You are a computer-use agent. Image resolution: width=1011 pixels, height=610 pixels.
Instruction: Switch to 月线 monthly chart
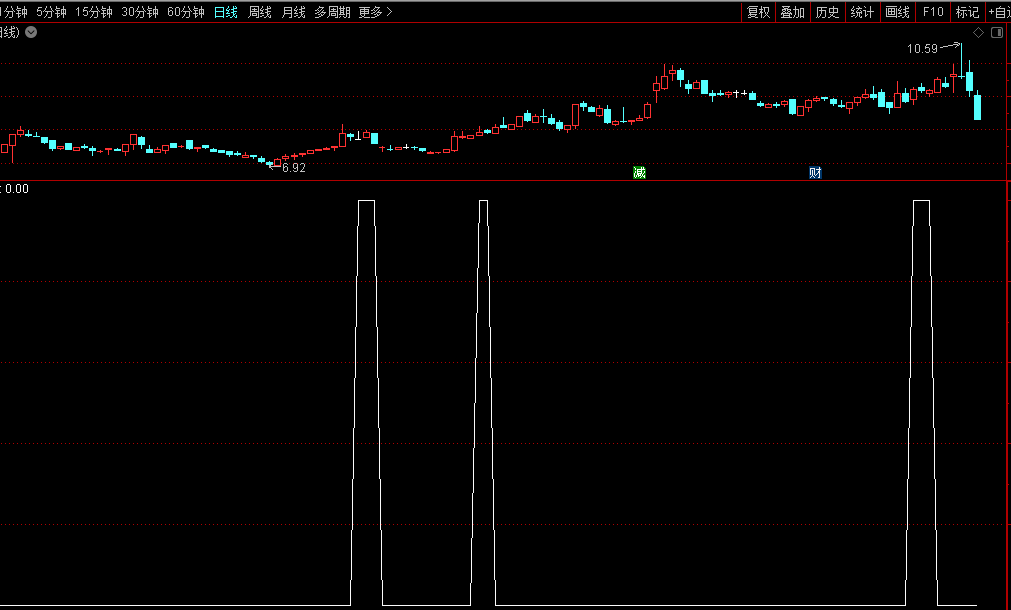point(293,12)
